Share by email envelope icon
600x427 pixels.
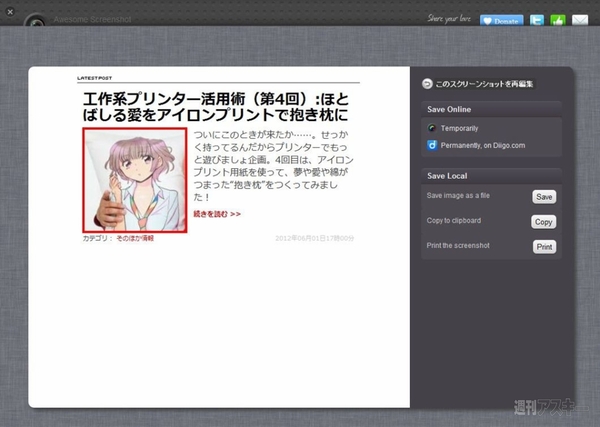(x=580, y=20)
